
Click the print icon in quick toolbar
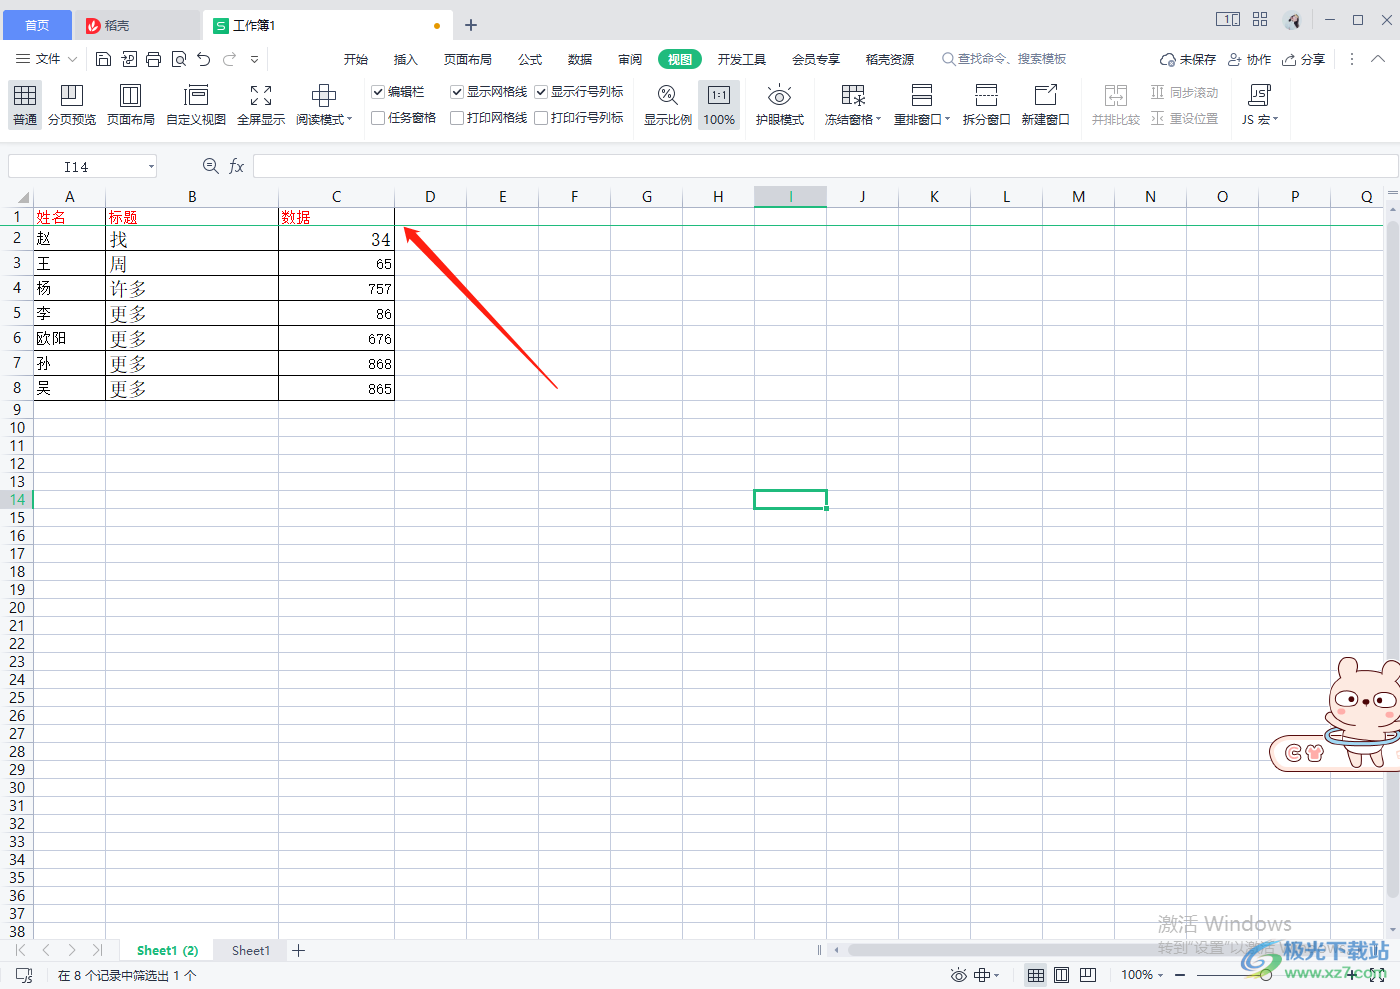coord(153,59)
